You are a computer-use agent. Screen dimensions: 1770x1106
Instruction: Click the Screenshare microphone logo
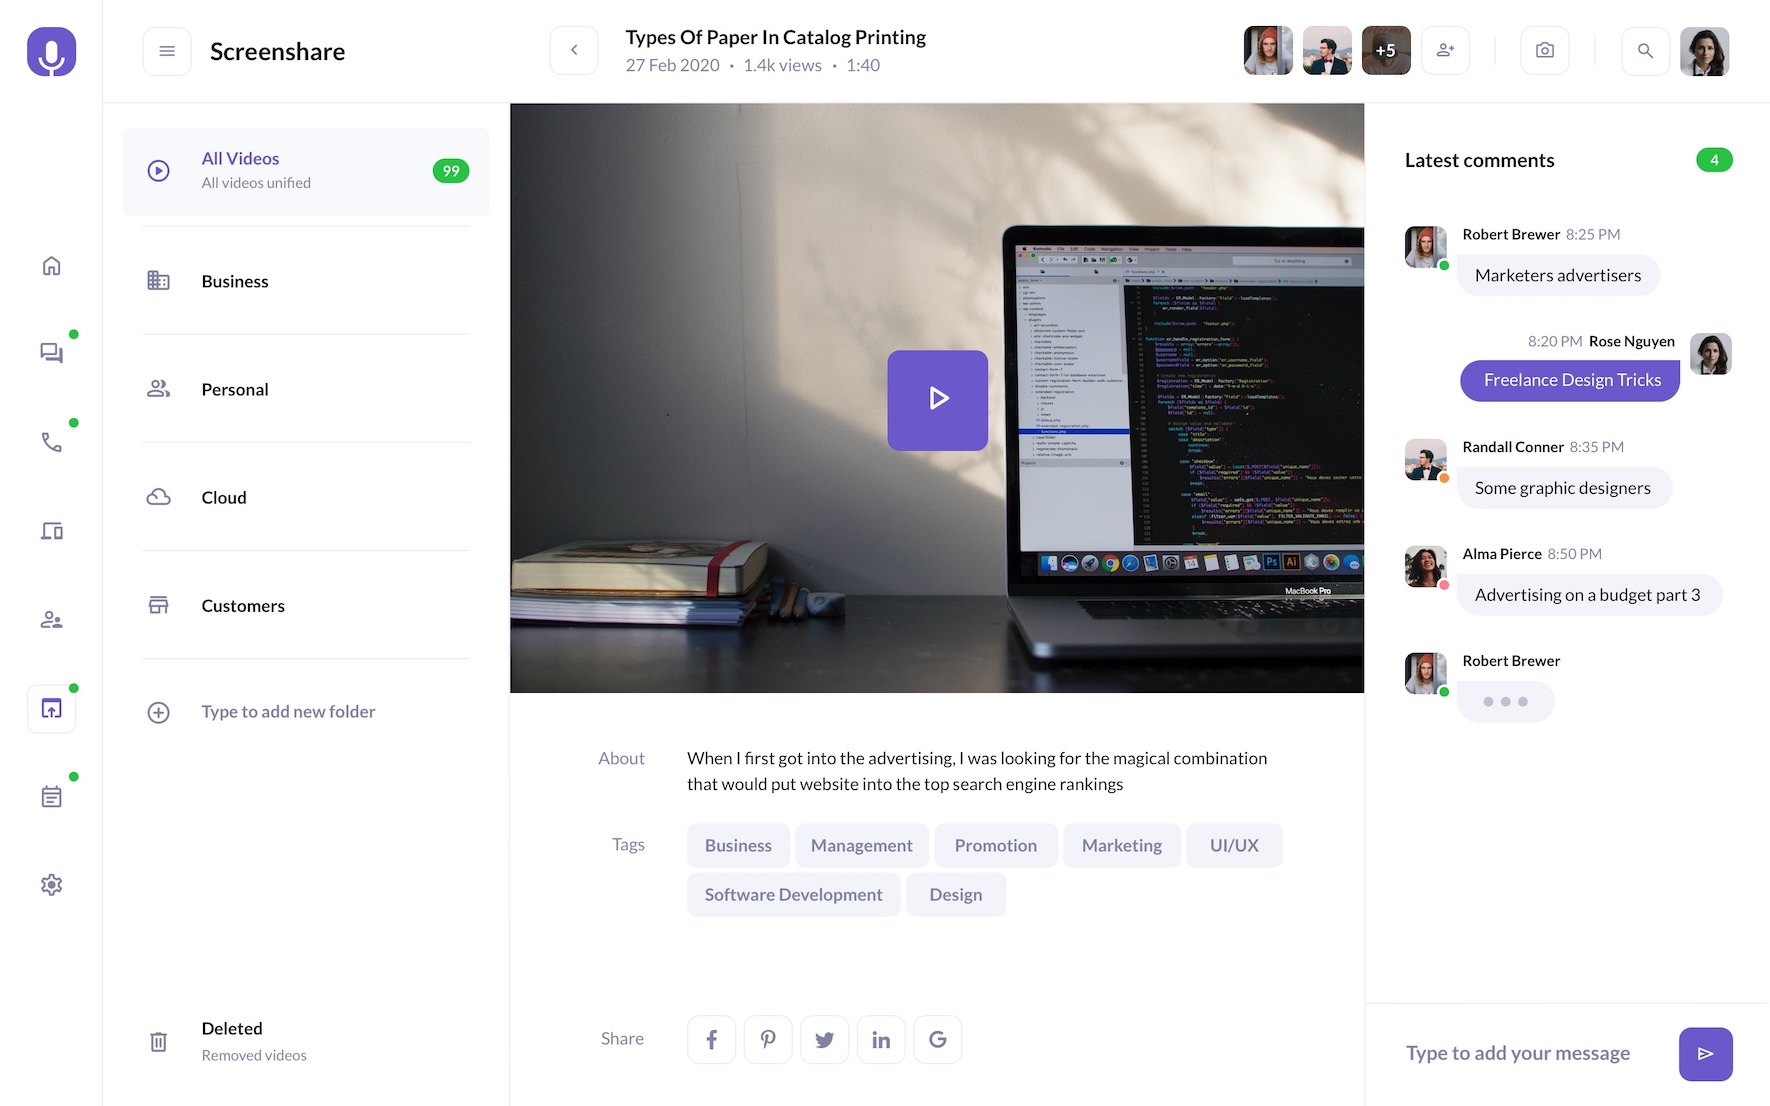point(51,51)
